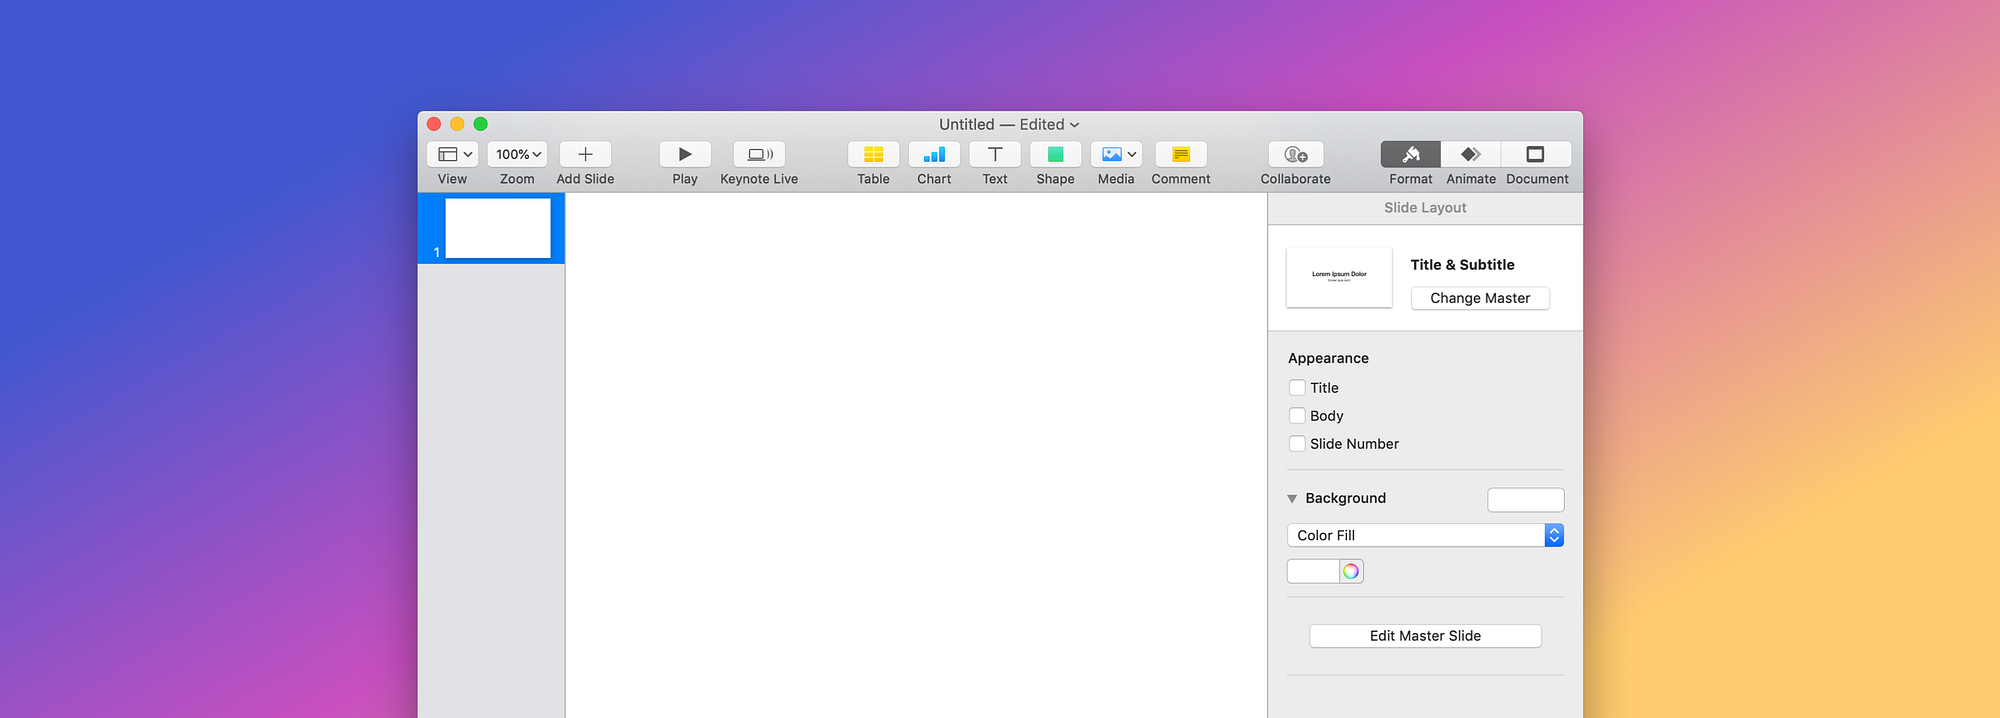
Task: Switch to the Animate inspector
Action: (1471, 154)
